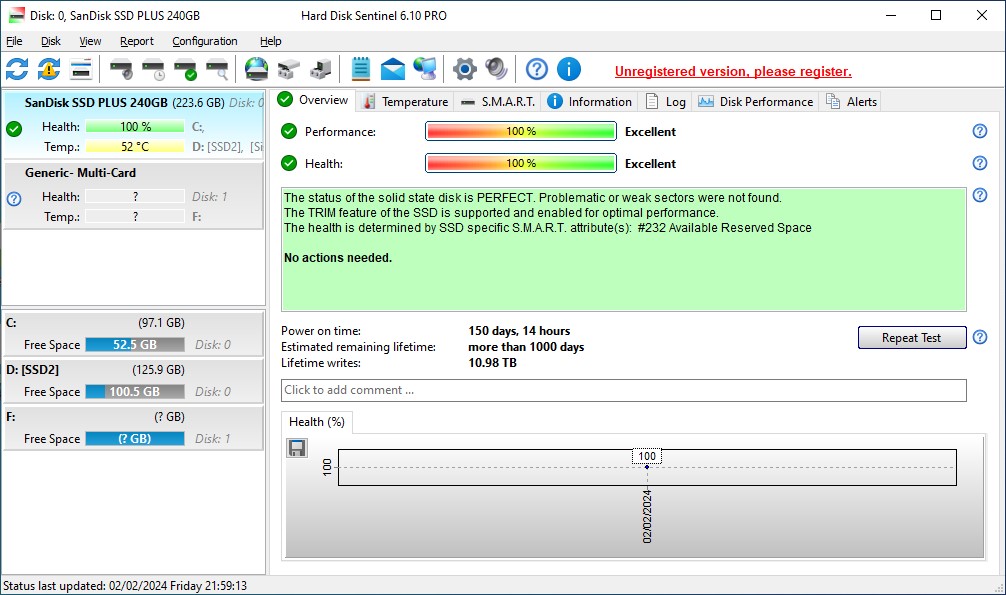Viewport: 1006px width, 595px height.
Task: Open the File menu
Action: click(x=14, y=41)
